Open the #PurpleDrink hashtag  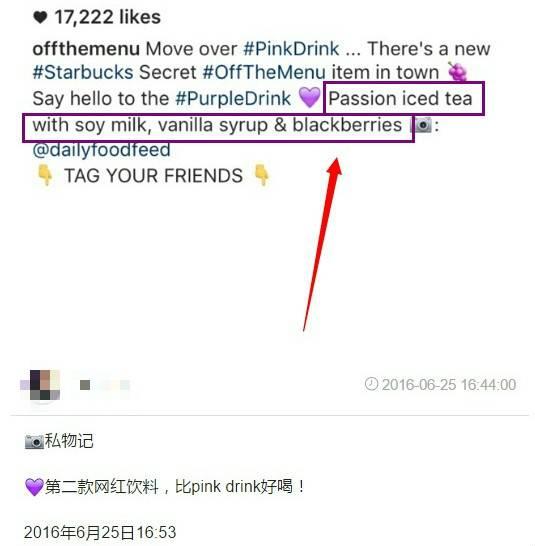pos(233,99)
